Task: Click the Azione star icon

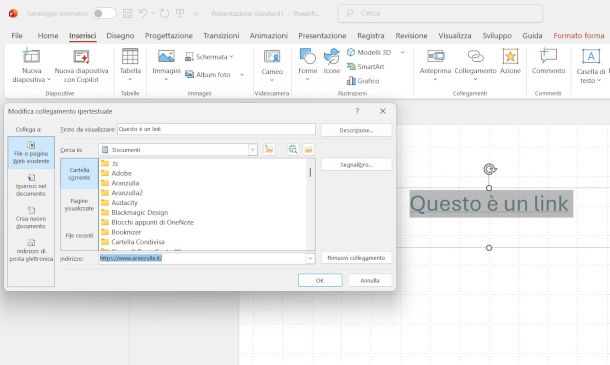Action: [x=510, y=56]
